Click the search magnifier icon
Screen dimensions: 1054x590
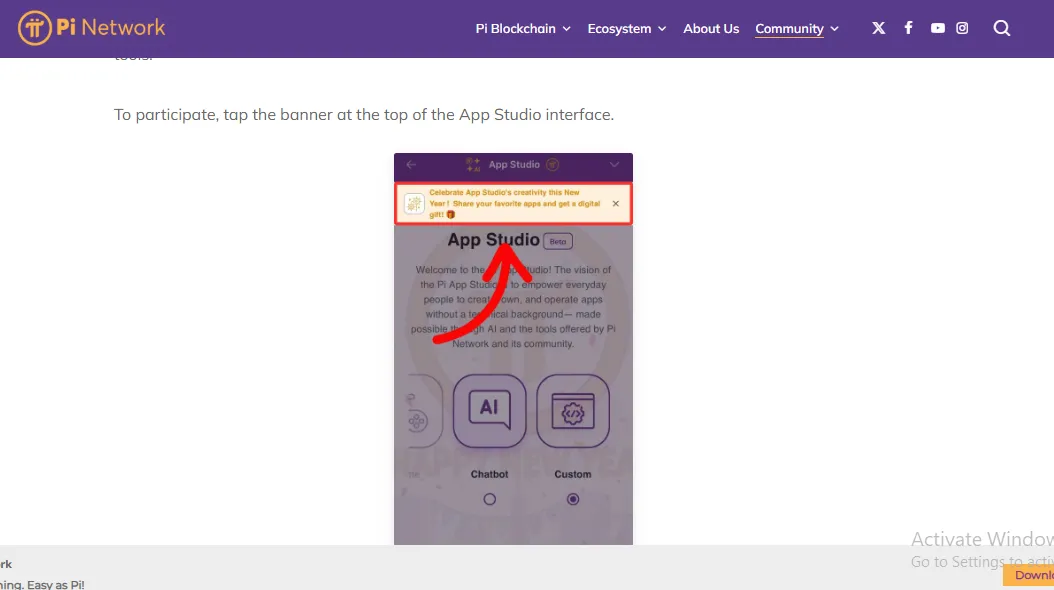[1001, 28]
